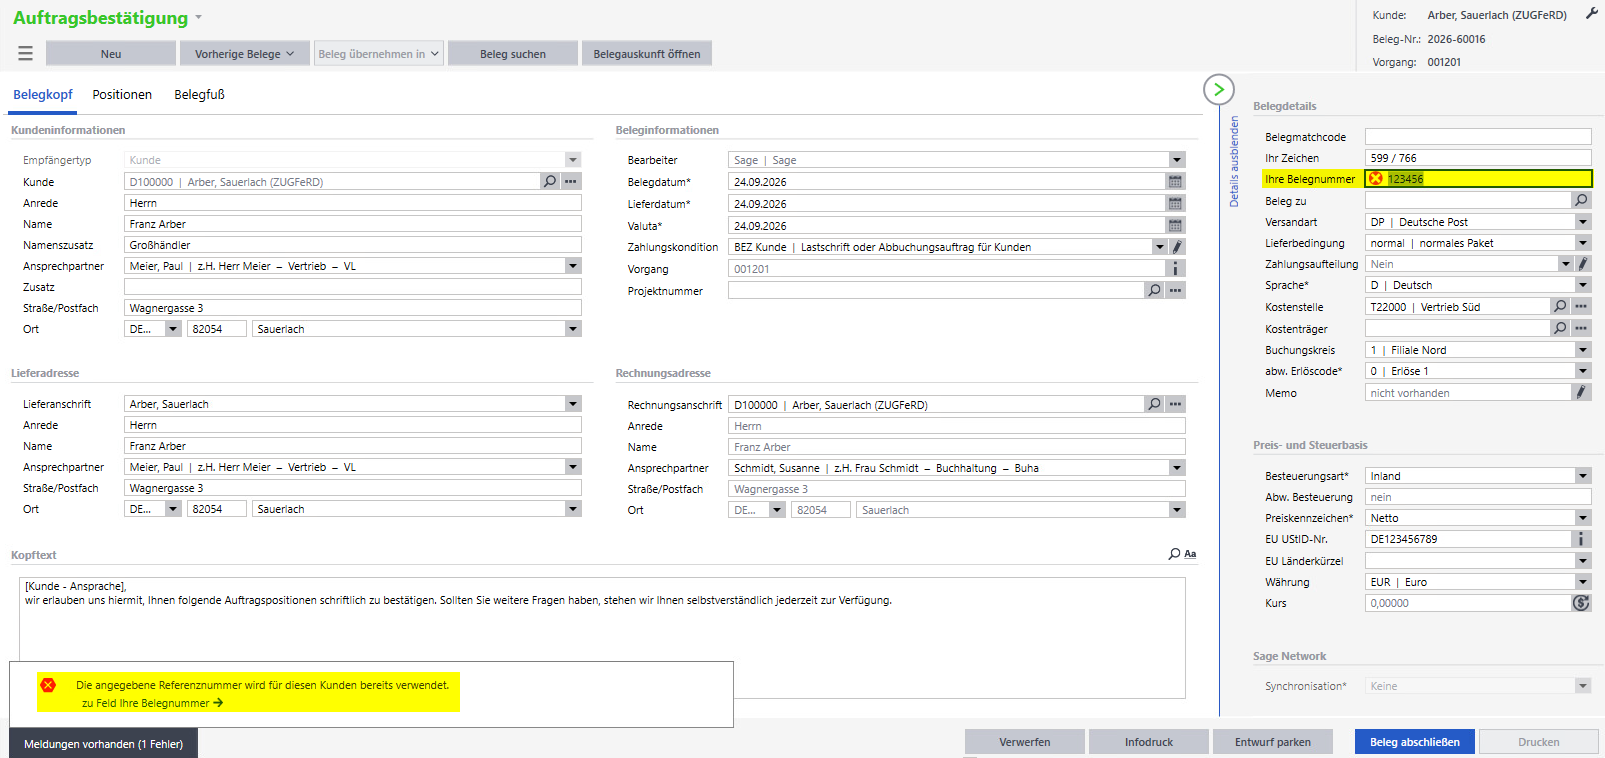Click into Ihre Belegnummer field
Screen dimensions: 1605x758
[x=1478, y=179]
